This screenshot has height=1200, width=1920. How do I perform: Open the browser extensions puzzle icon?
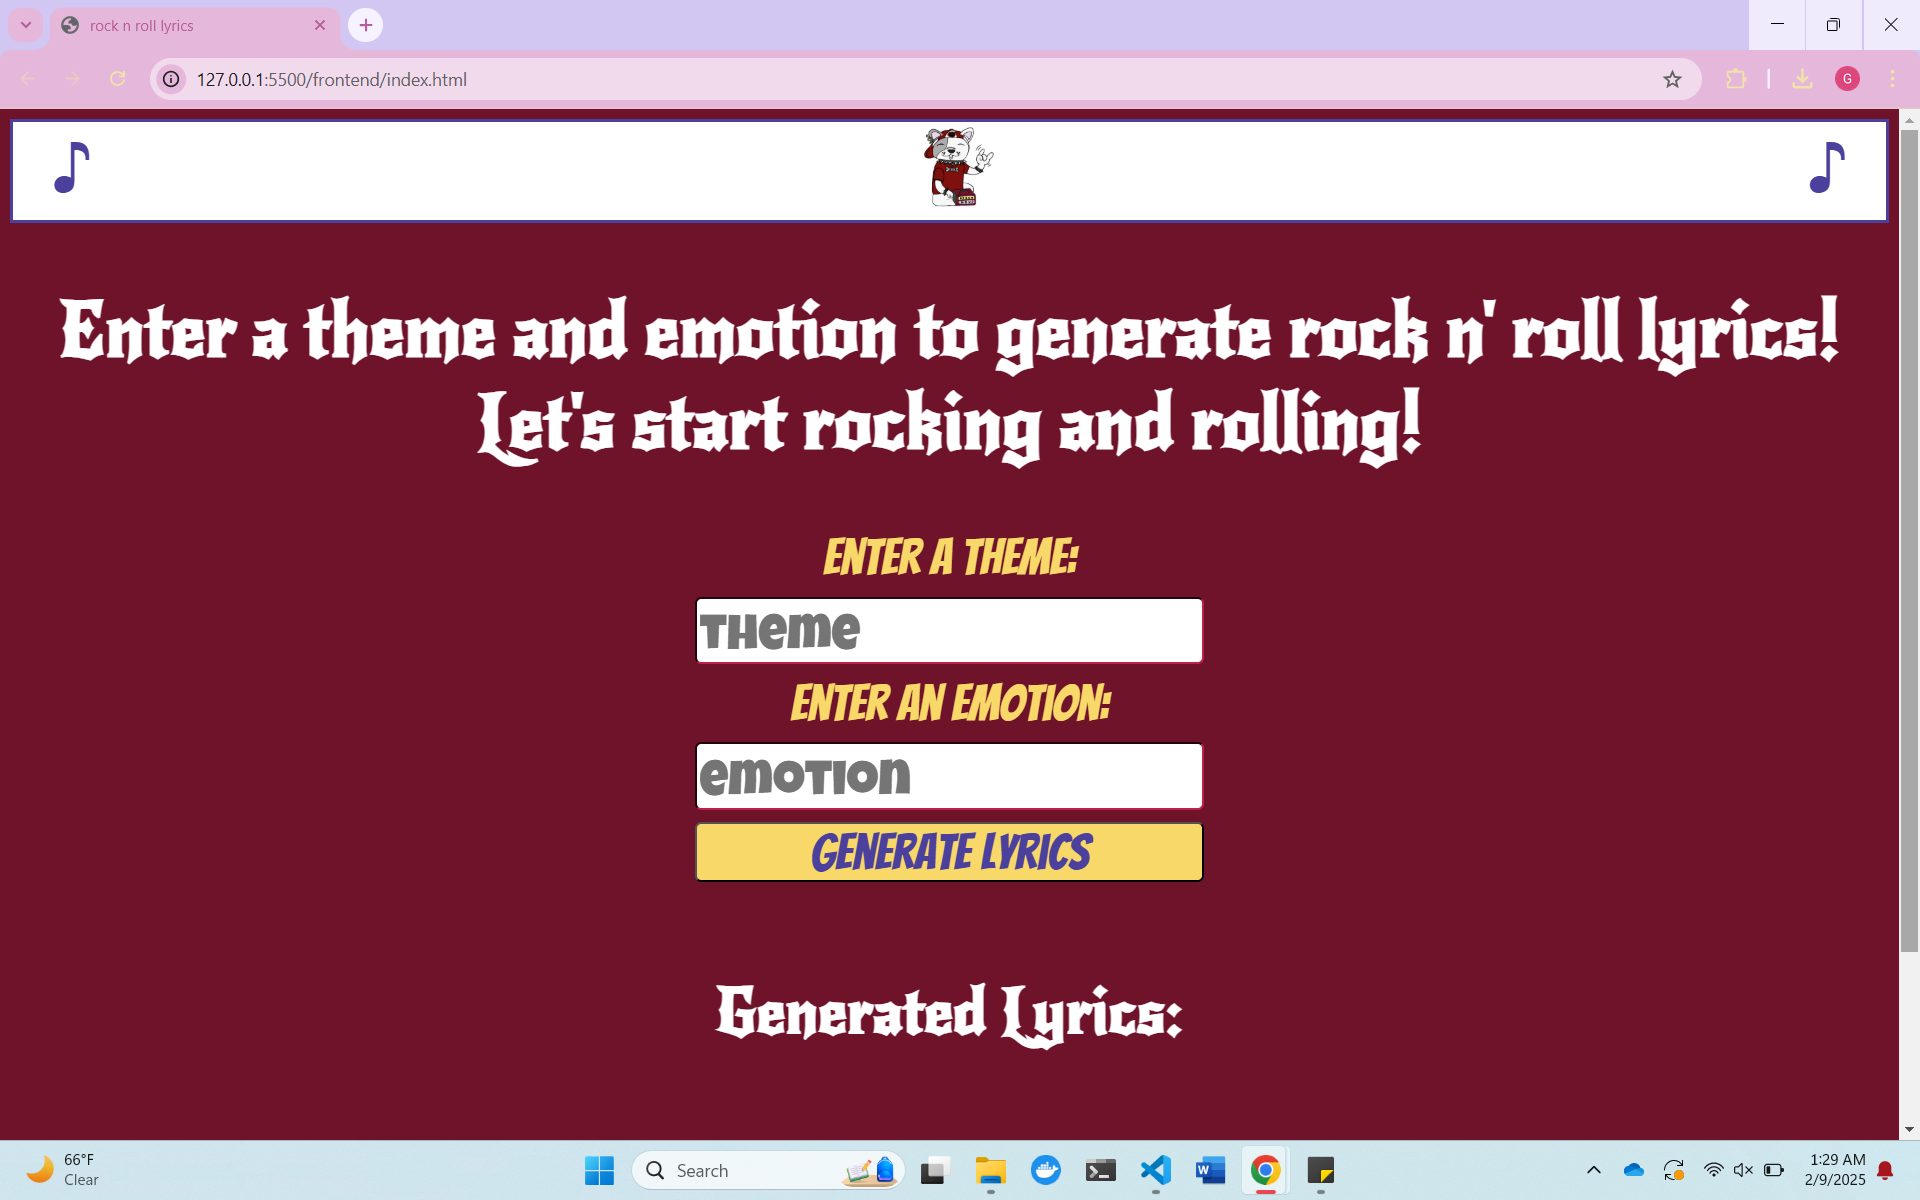tap(1737, 79)
